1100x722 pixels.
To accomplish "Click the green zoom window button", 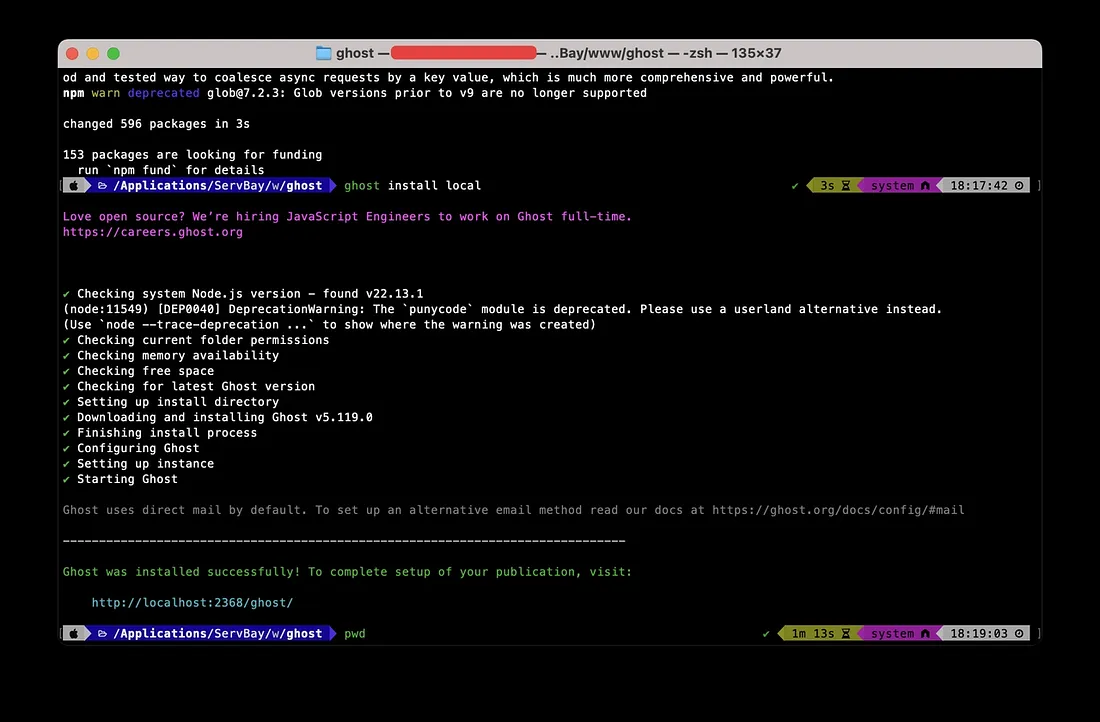I will [114, 53].
